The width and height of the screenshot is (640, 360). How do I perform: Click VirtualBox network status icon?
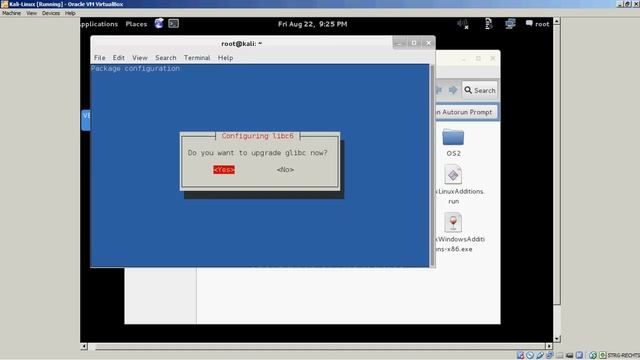(x=549, y=355)
